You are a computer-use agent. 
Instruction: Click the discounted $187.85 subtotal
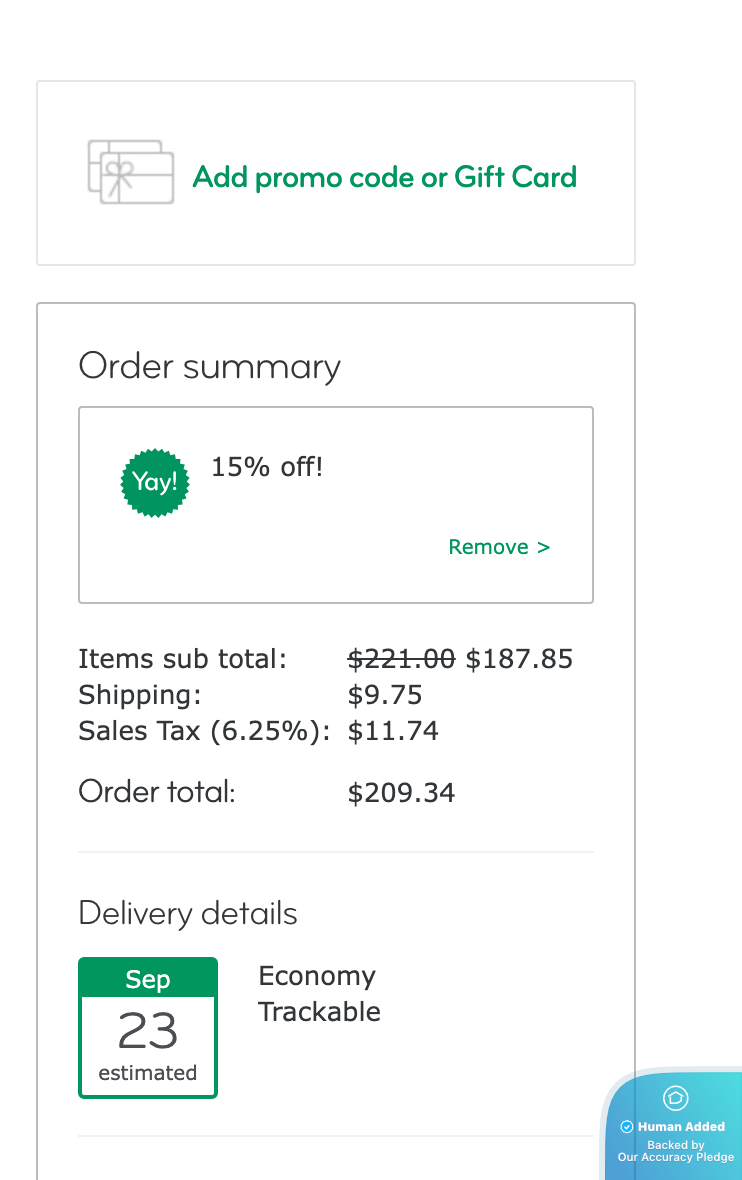519,659
